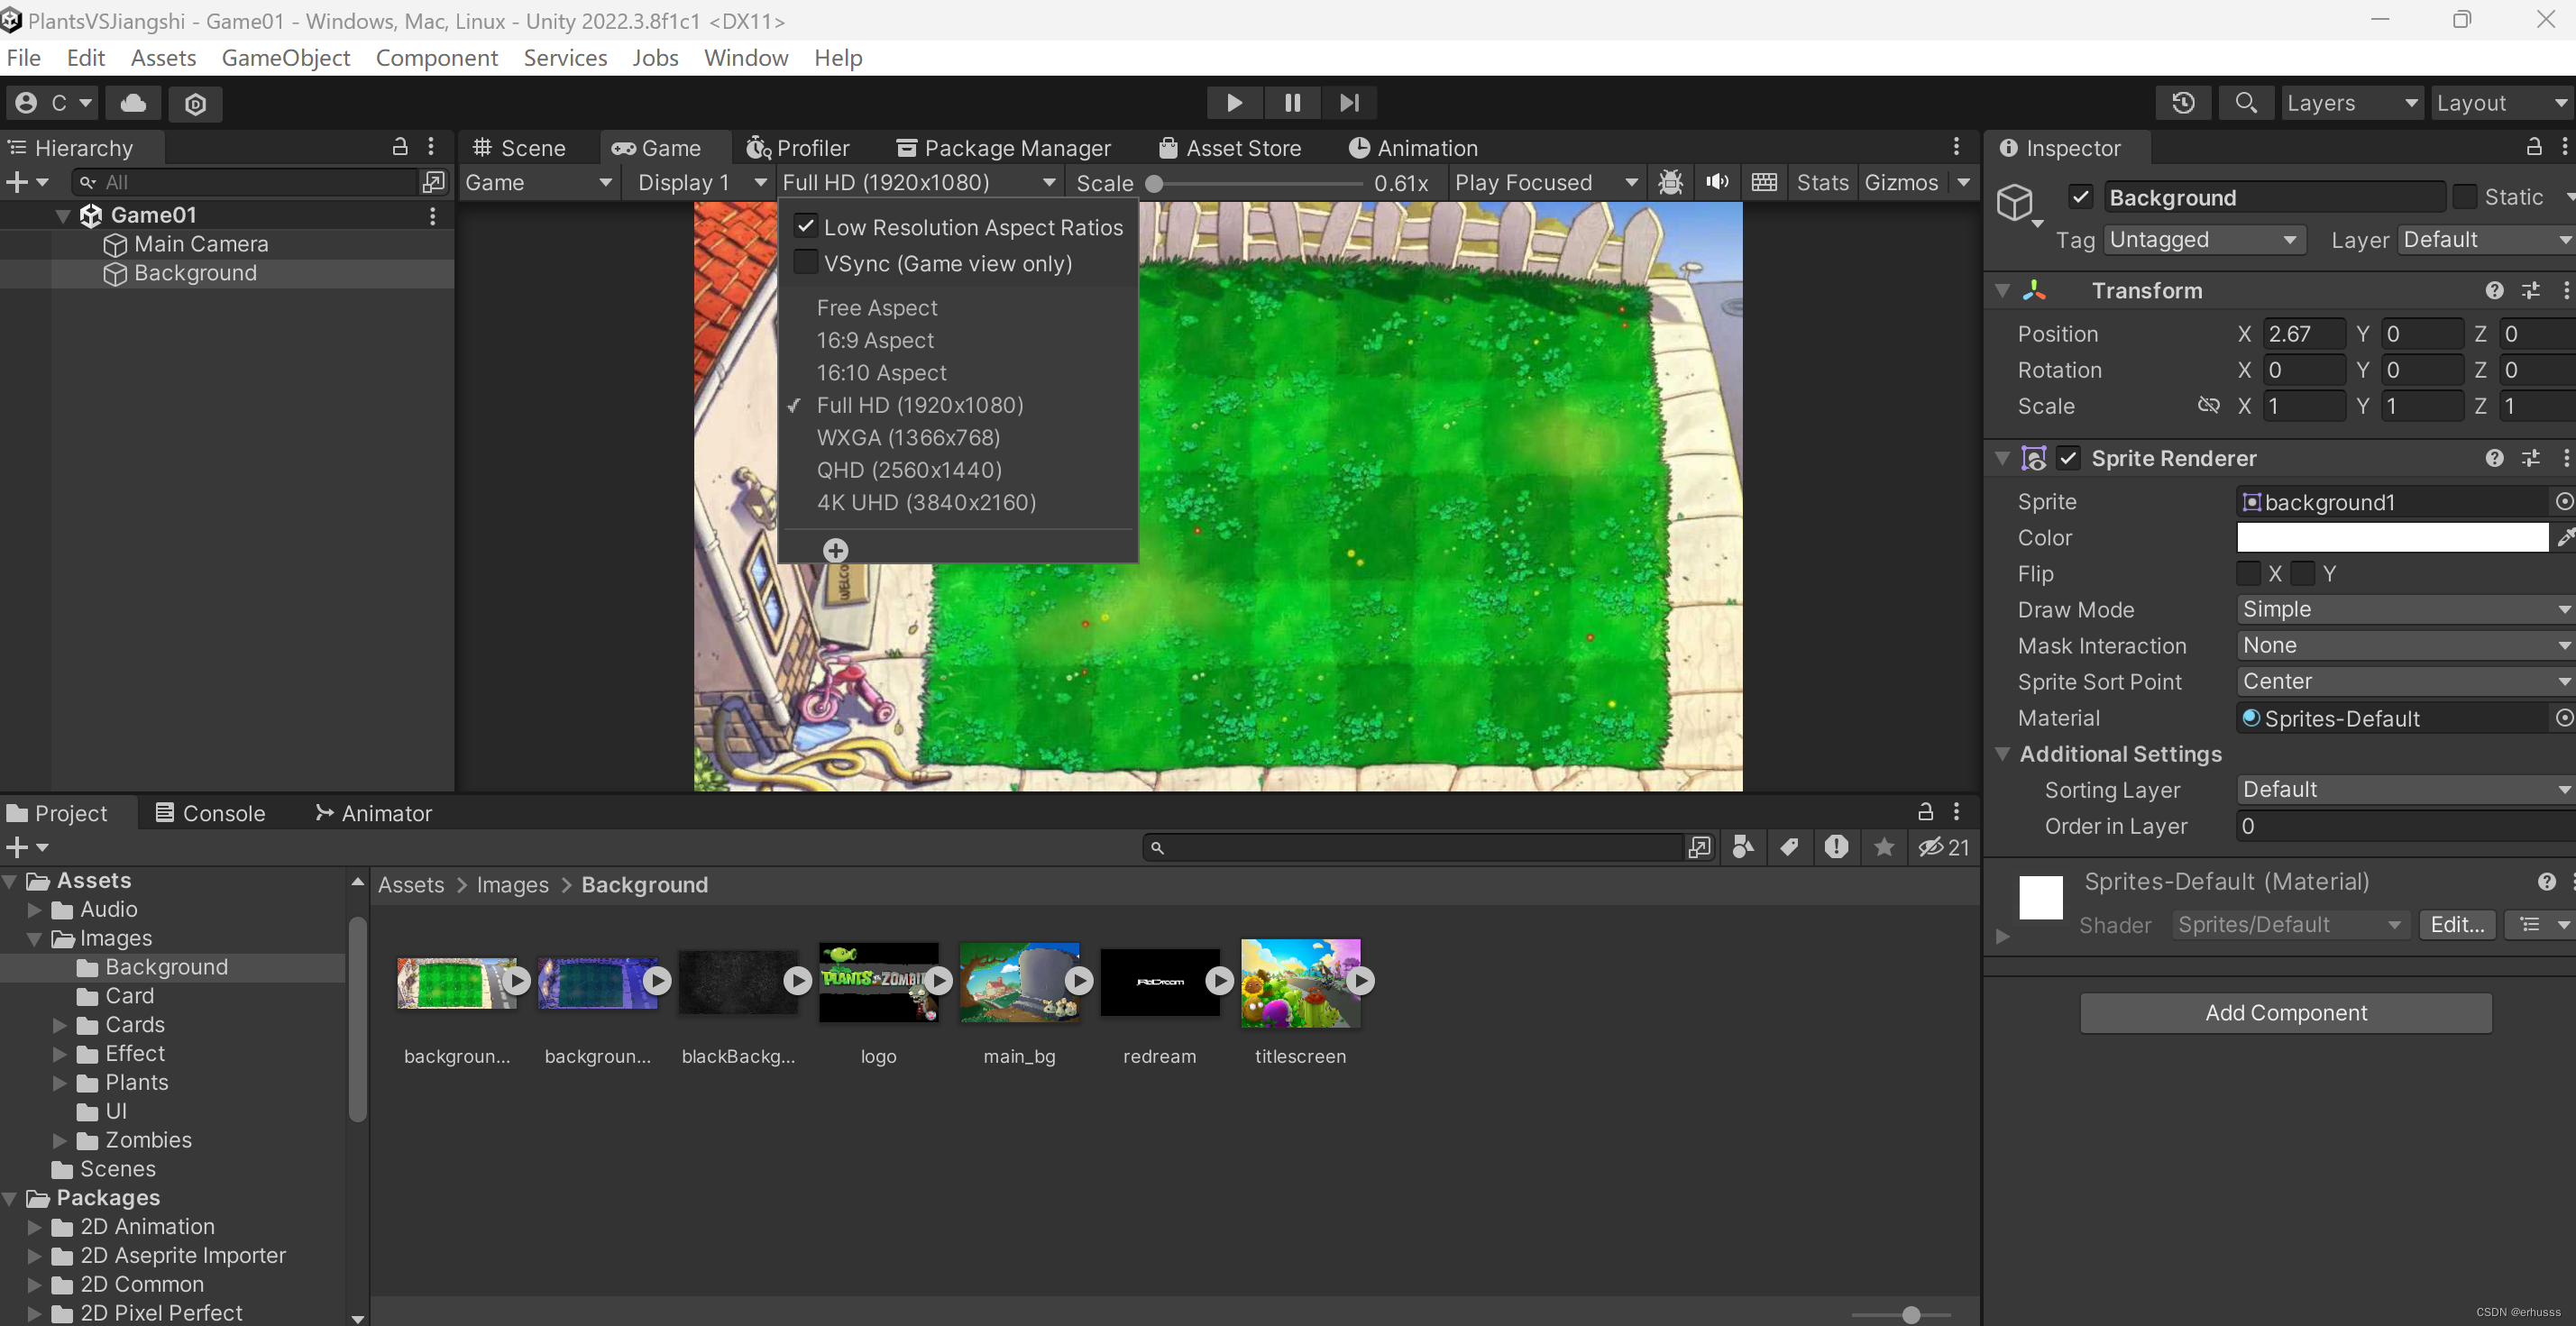Screen dimensions: 2576x1326
Task: Enable VSync (Game view only) checkbox
Action: point(806,263)
